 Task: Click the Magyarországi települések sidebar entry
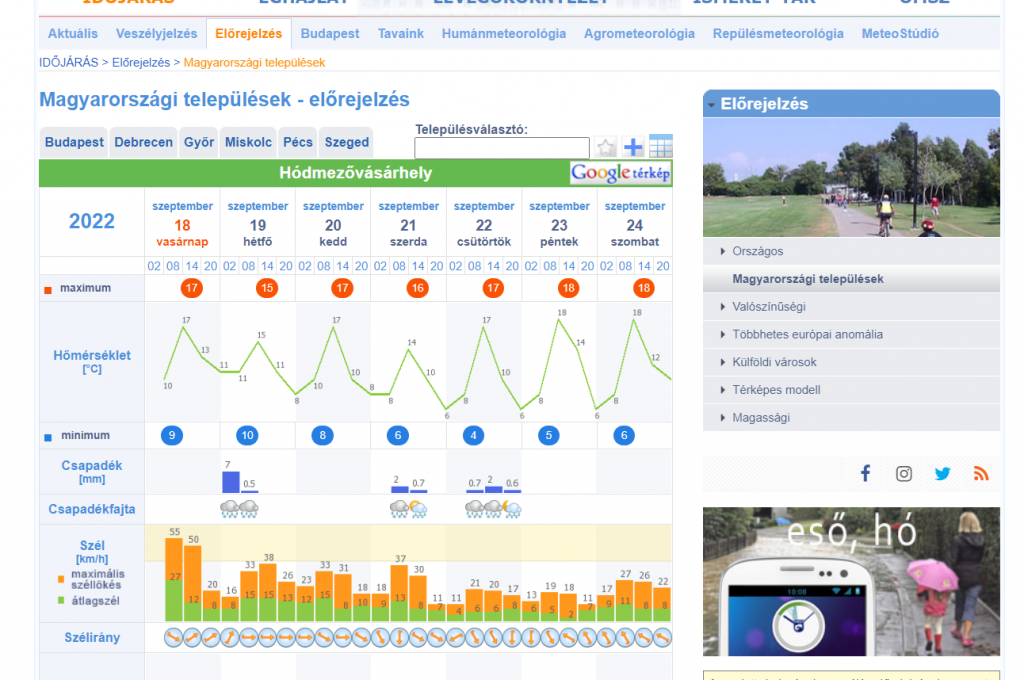(807, 279)
